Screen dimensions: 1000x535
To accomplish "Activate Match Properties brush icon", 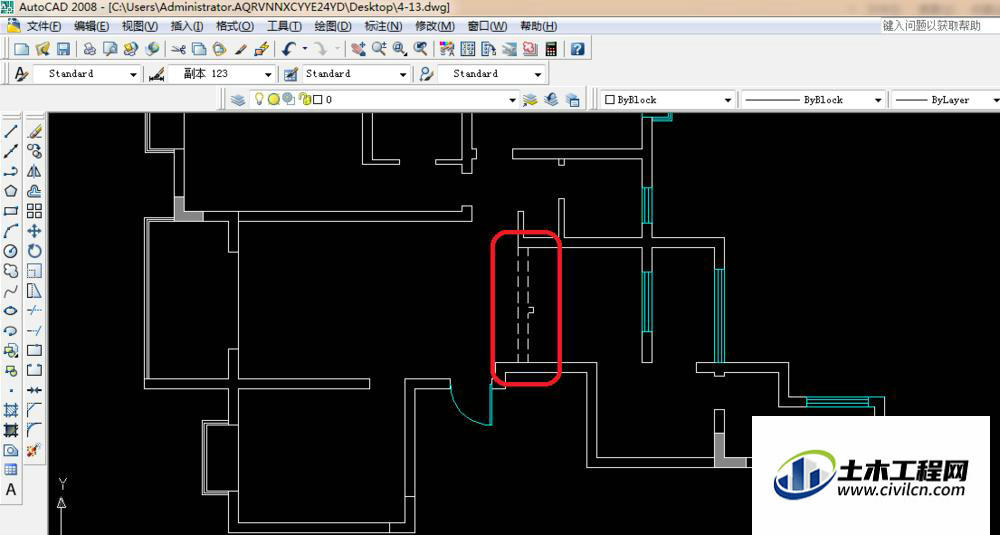I will click(240, 48).
